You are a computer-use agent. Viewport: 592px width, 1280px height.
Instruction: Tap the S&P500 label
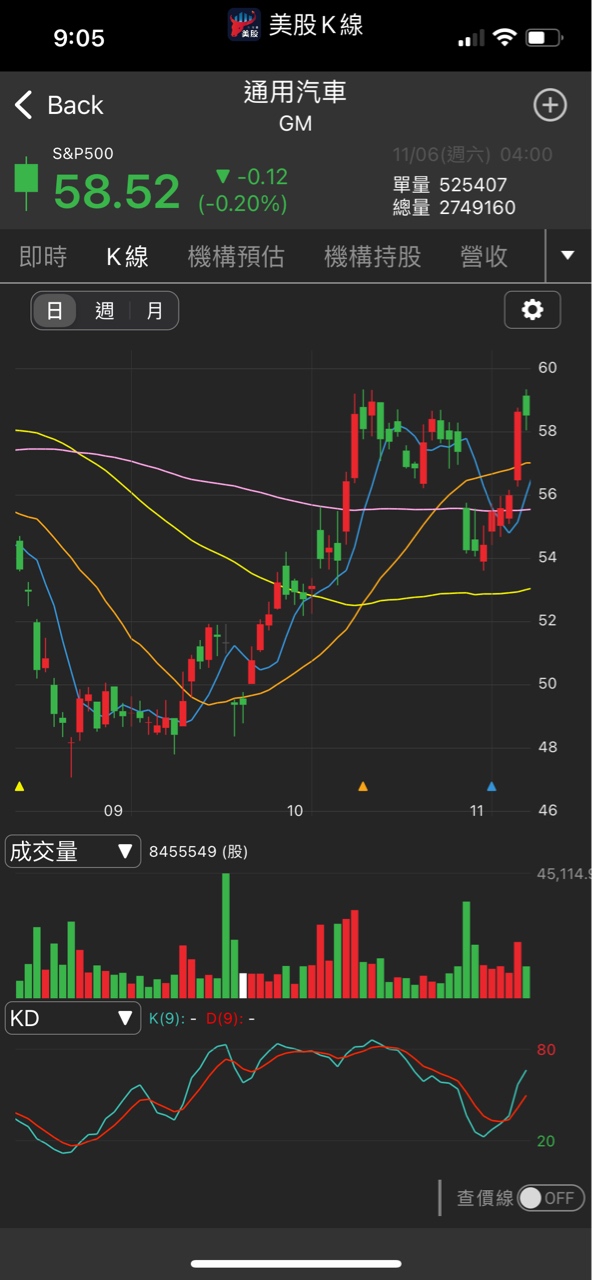pos(83,154)
